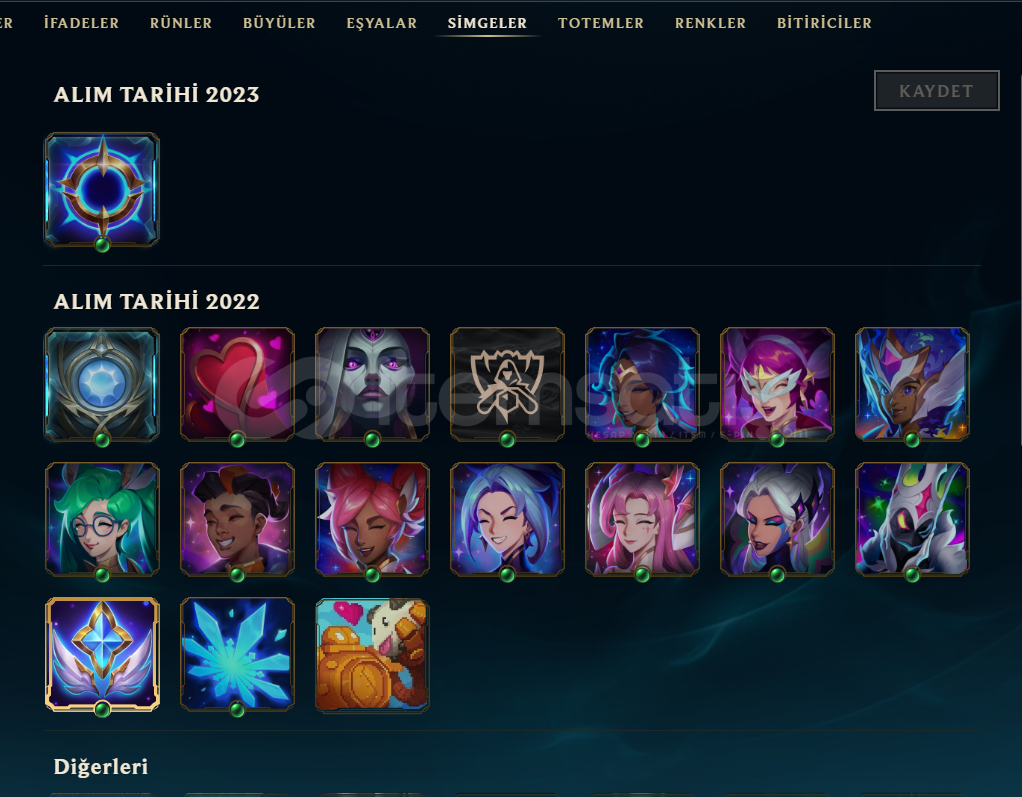1022x797 pixels.
Task: Choose the blue ice crystal snowflake icon
Action: point(237,655)
